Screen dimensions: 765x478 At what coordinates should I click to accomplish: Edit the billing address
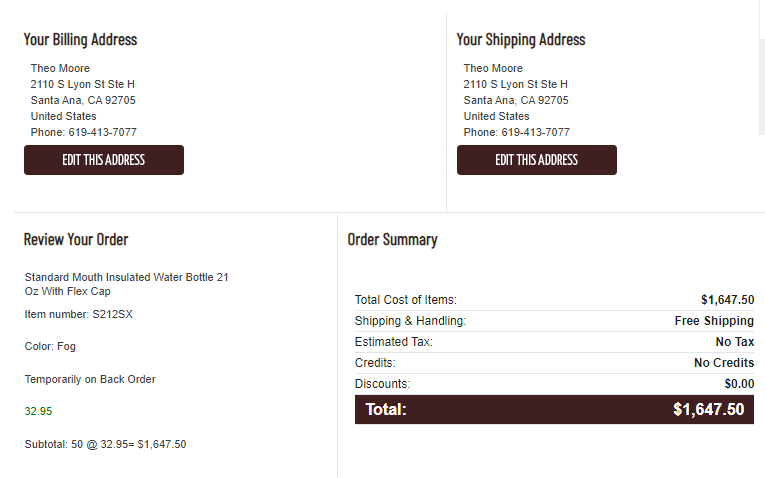click(x=104, y=160)
